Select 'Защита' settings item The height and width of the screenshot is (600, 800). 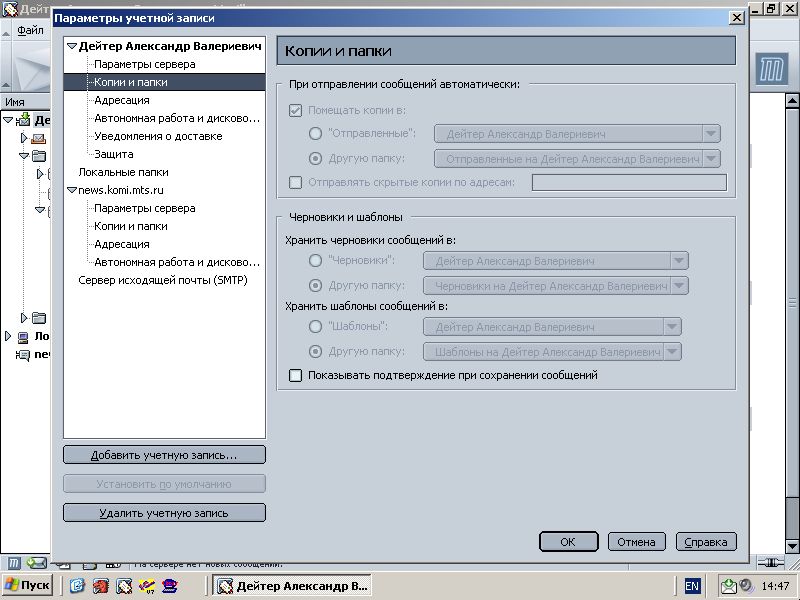pos(114,154)
